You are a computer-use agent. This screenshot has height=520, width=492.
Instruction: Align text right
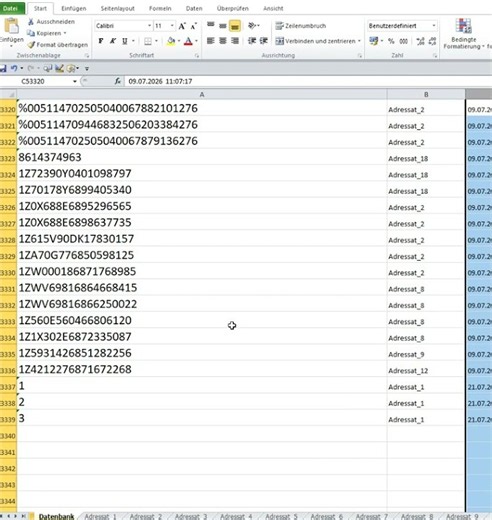point(235,41)
